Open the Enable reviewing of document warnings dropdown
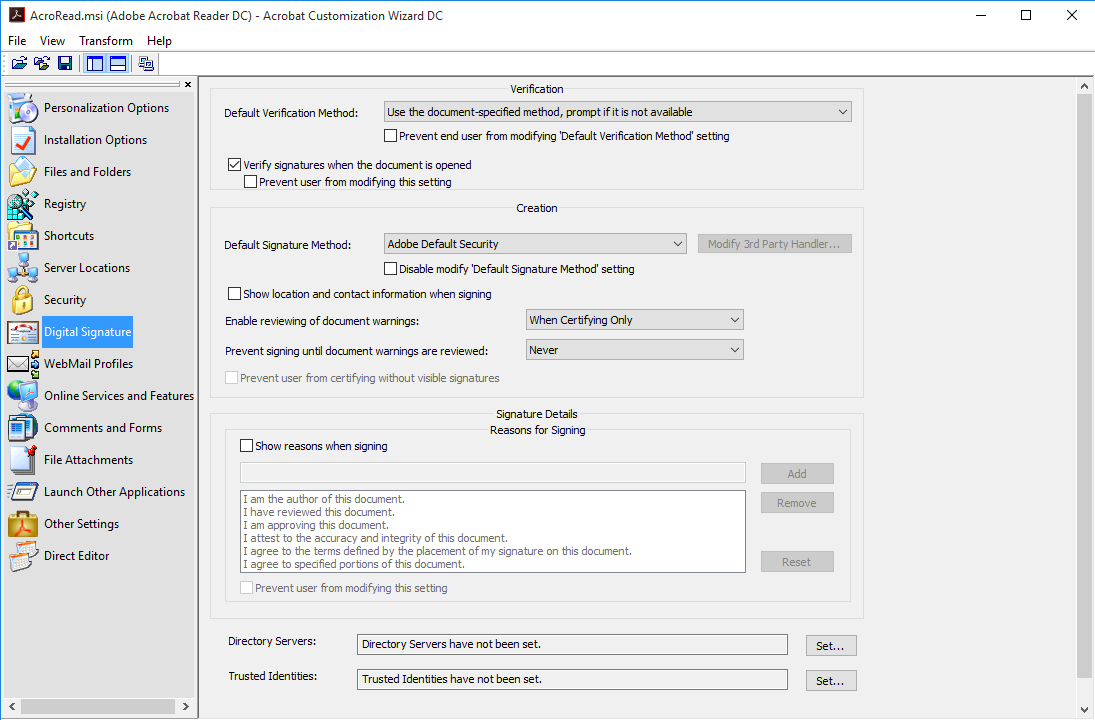The image size is (1095, 720). click(x=634, y=320)
